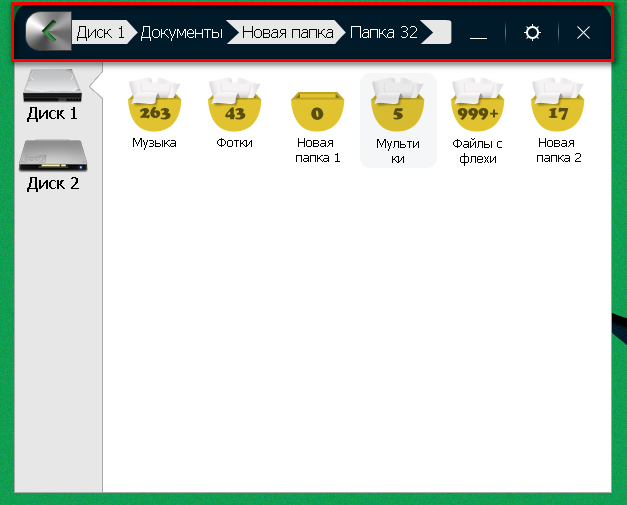Screen dimensions: 627x505
Task: Minimize the file manager window
Action: [478, 34]
